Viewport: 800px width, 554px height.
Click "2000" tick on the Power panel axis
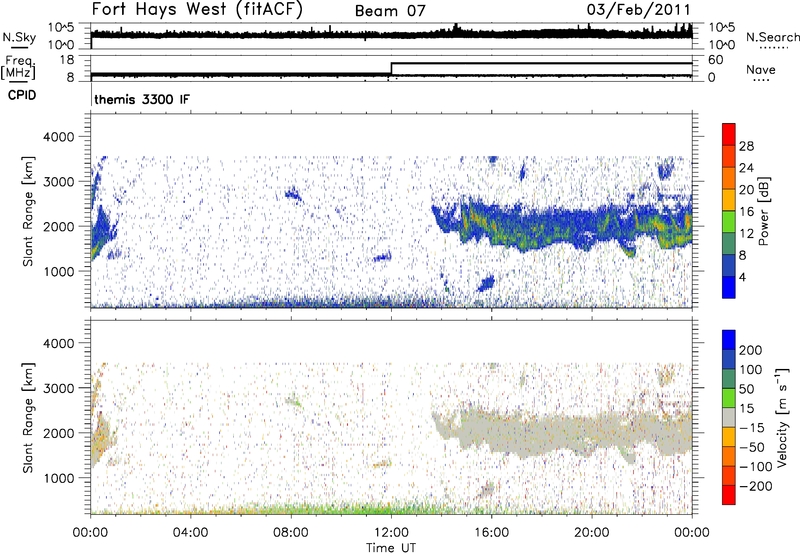point(59,226)
